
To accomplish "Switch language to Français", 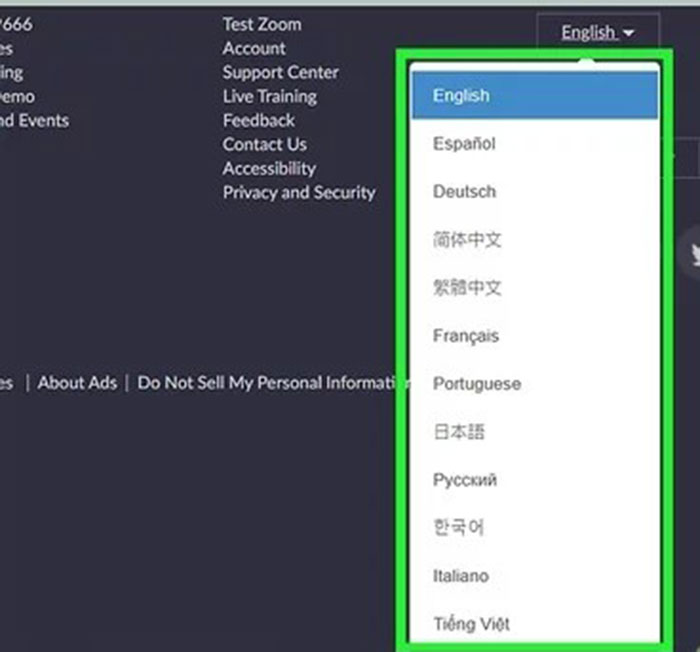I will [466, 336].
